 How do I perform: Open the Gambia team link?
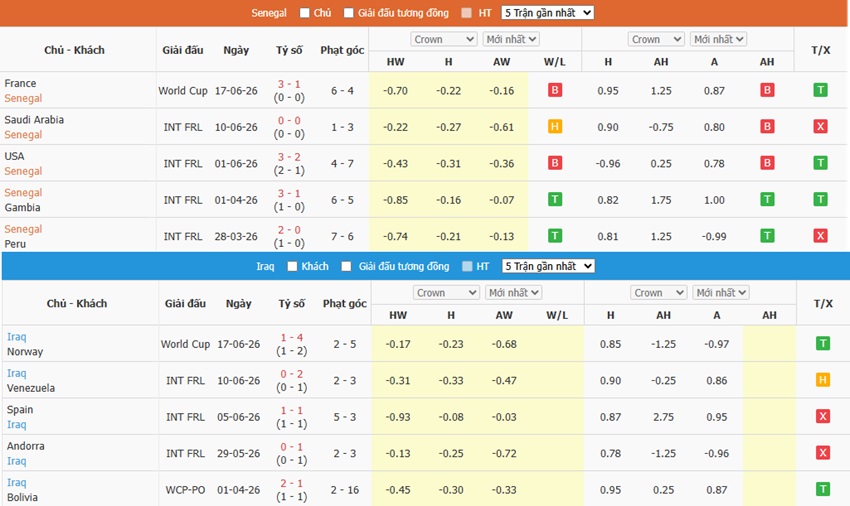(22, 207)
